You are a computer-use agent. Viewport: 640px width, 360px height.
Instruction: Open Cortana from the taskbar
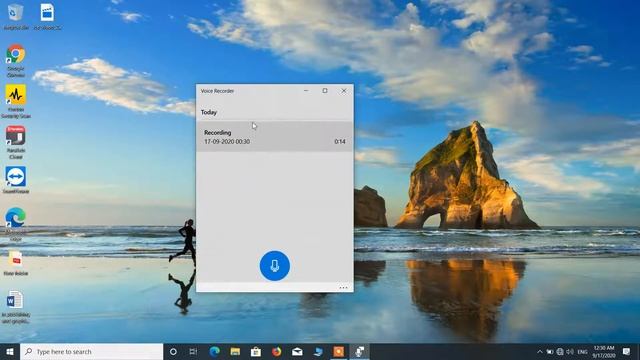[173, 351]
